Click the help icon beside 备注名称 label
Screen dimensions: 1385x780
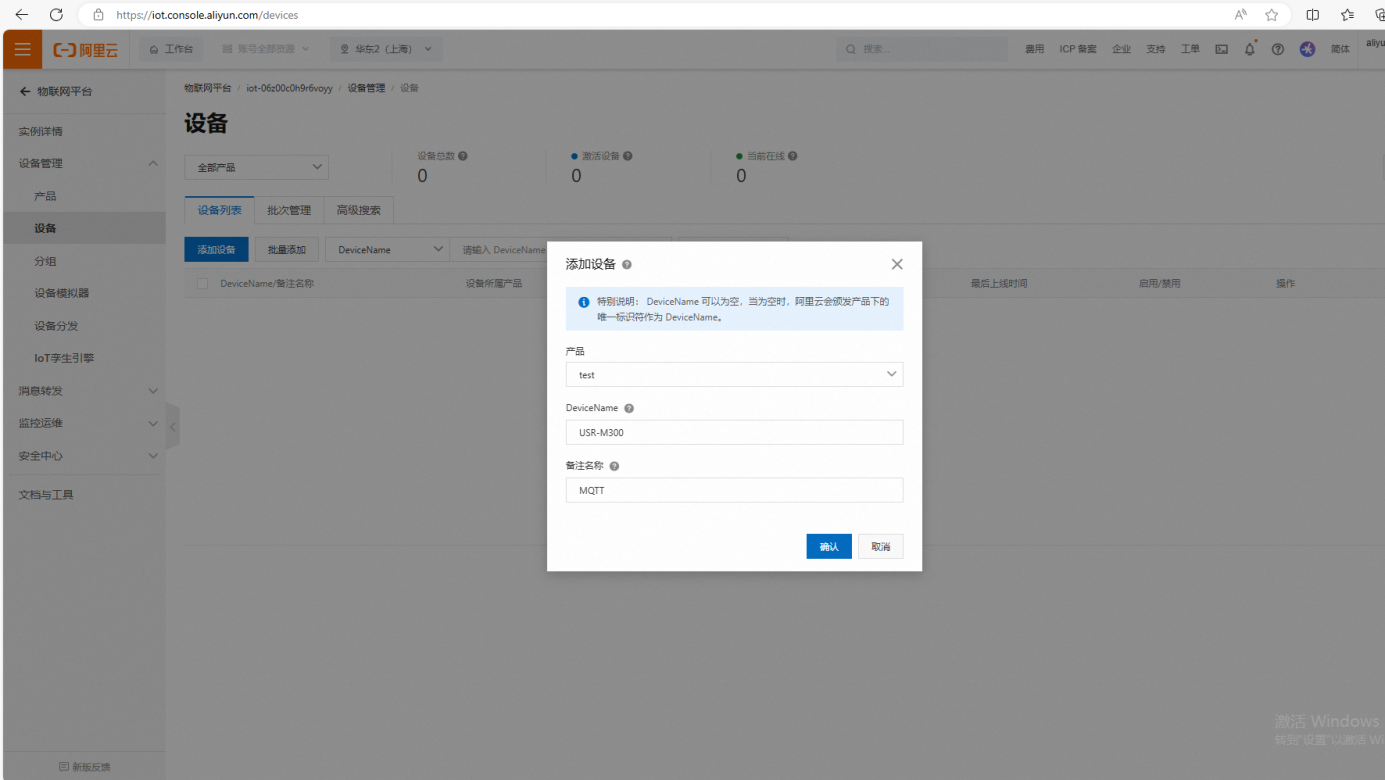[x=614, y=466]
